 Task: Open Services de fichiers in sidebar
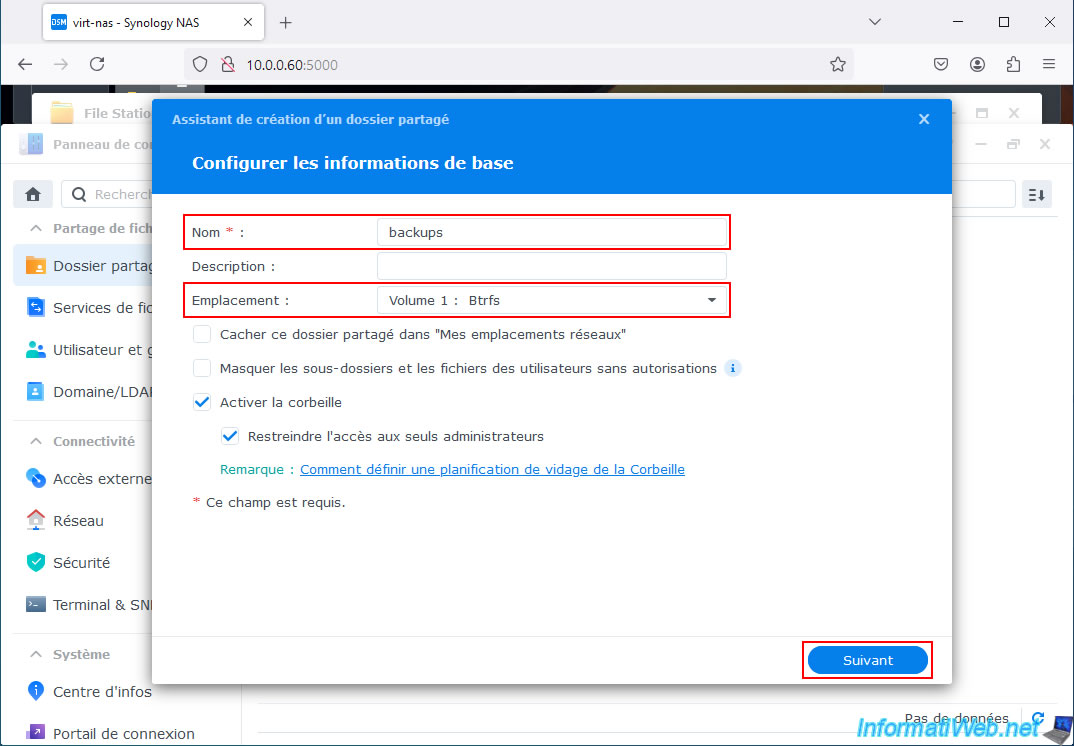(82, 308)
